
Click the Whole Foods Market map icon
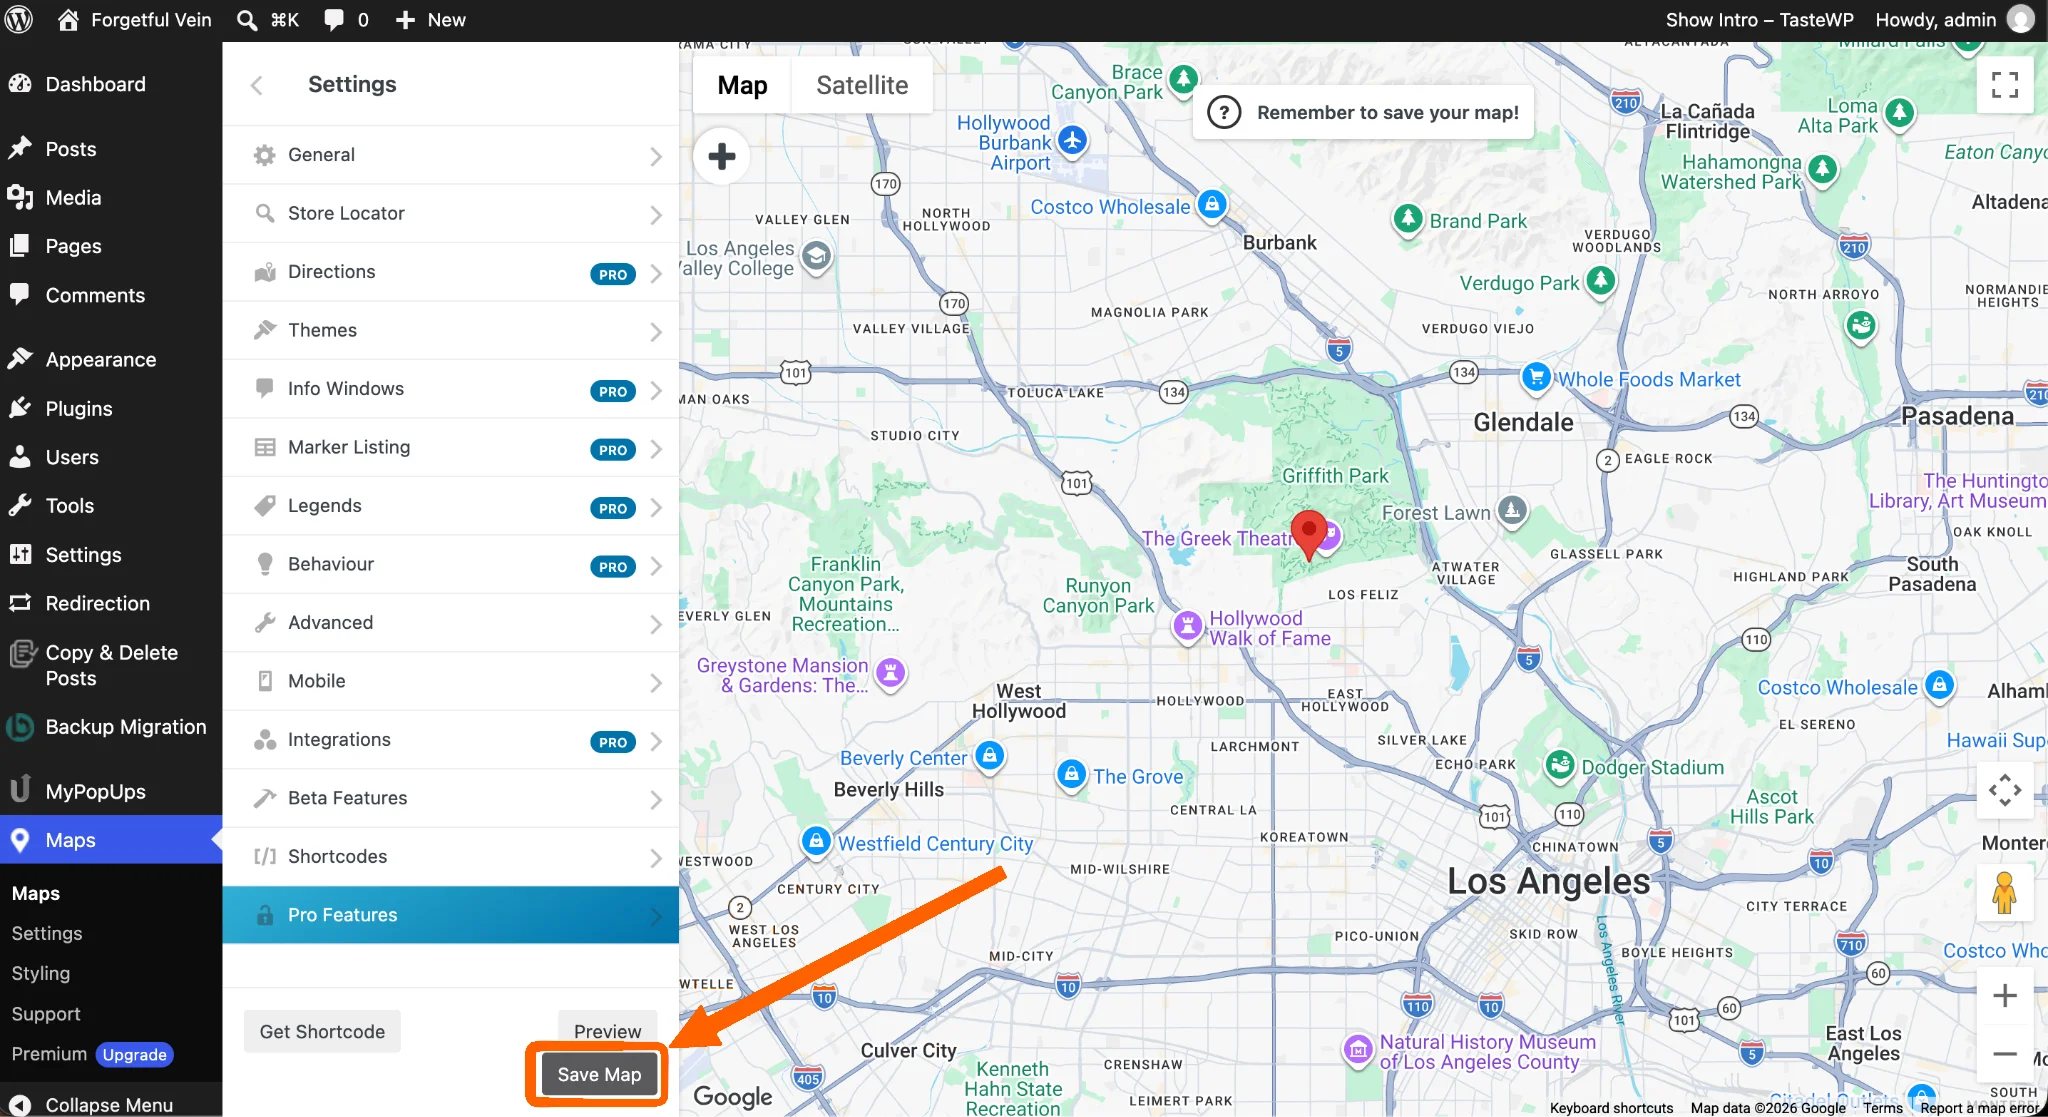click(1535, 376)
